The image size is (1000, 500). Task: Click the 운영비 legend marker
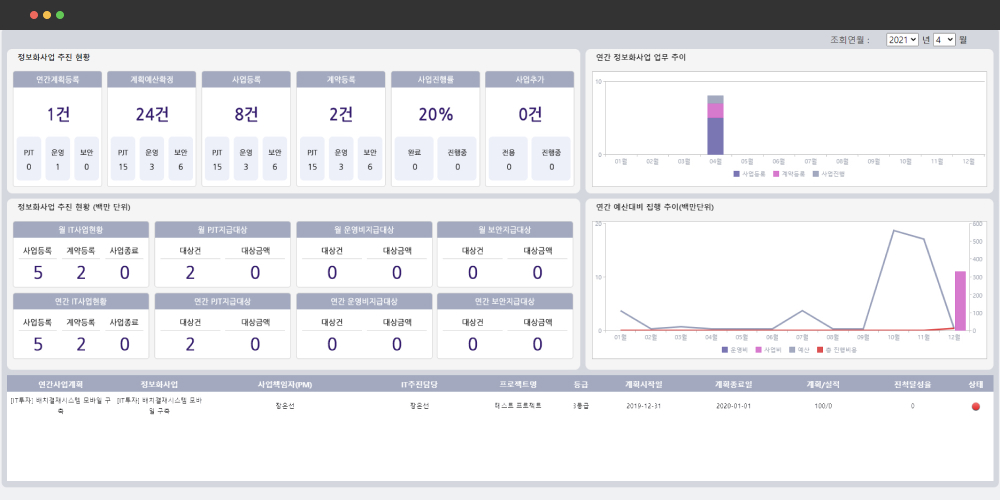tap(724, 350)
